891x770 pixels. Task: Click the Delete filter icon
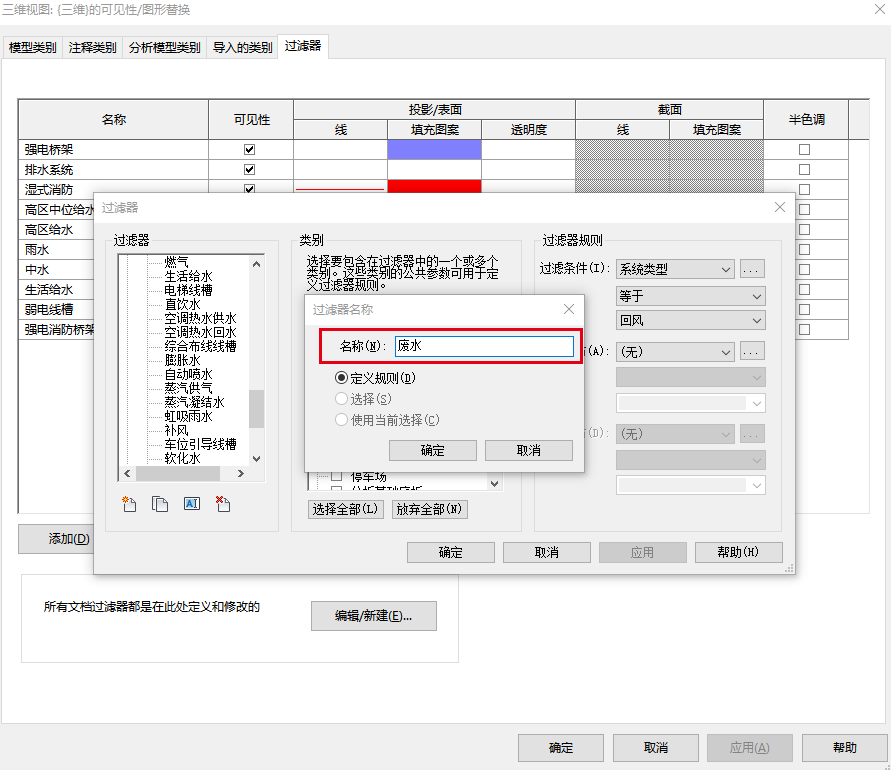tap(223, 504)
